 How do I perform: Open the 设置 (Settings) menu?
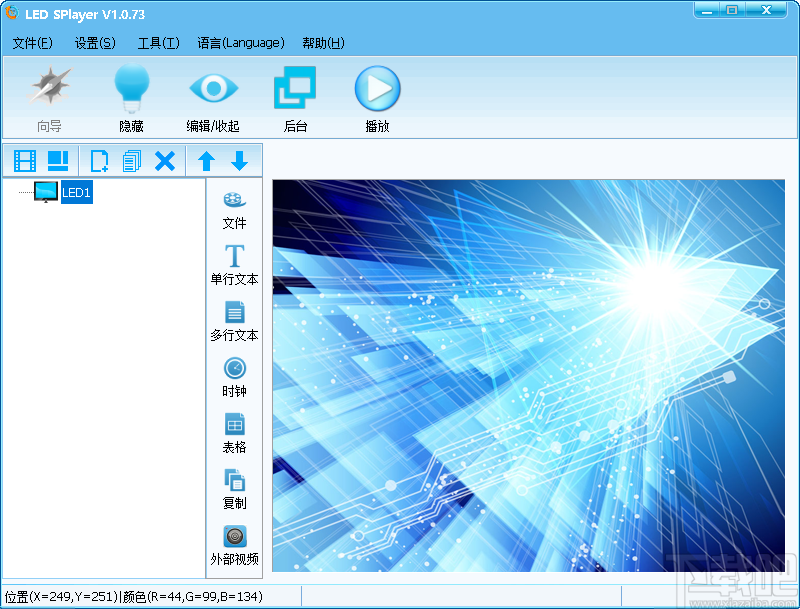94,43
